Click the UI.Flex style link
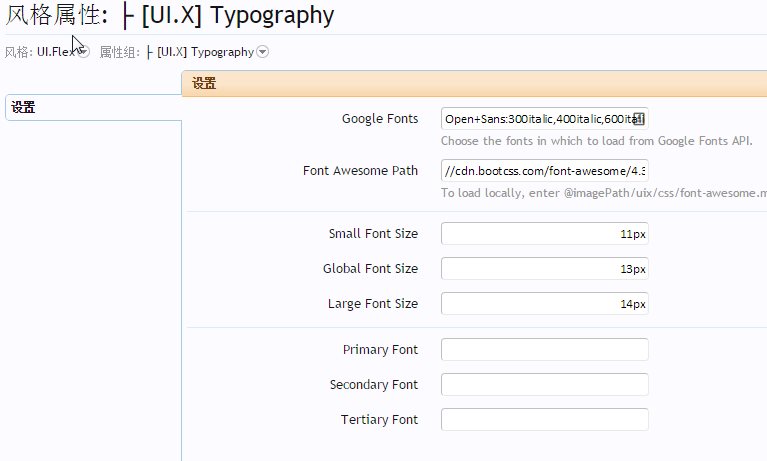 pyautogui.click(x=55, y=52)
